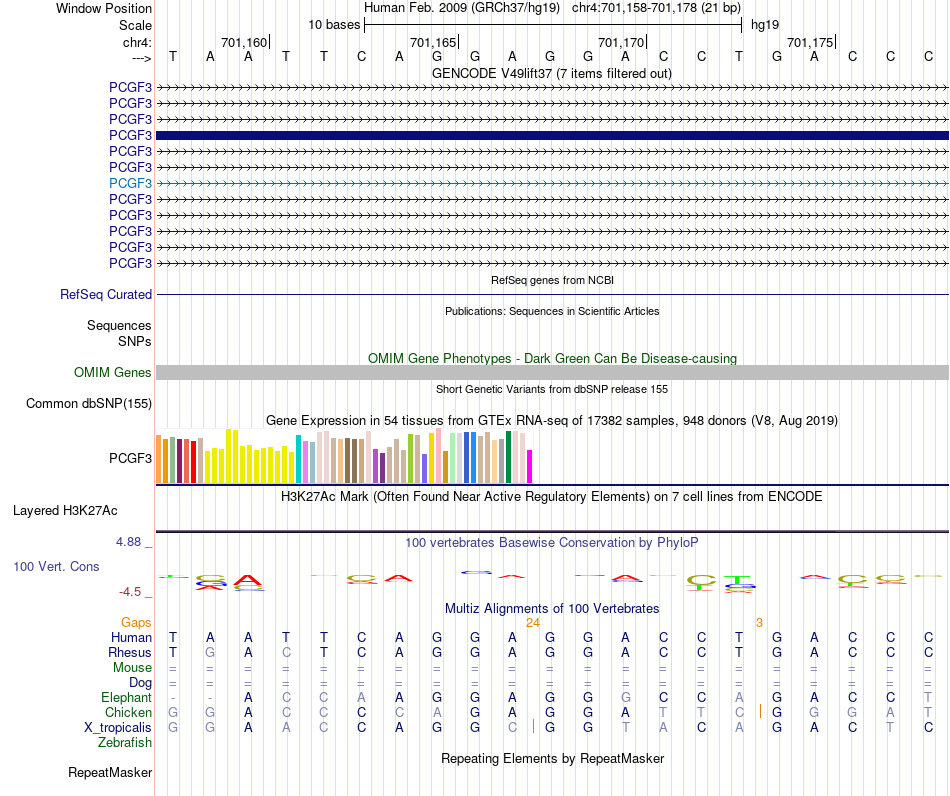Click GENCODE V49lift37 track title

[552, 74]
